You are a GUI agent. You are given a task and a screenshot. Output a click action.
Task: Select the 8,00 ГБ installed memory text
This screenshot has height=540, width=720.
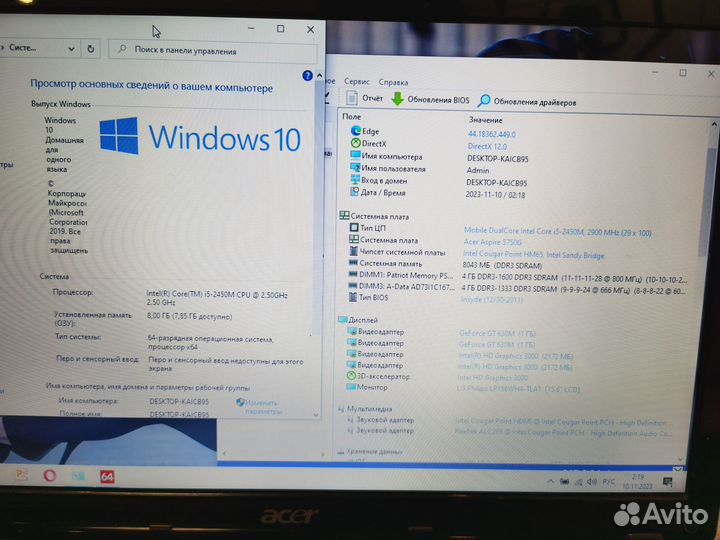[x=189, y=316]
